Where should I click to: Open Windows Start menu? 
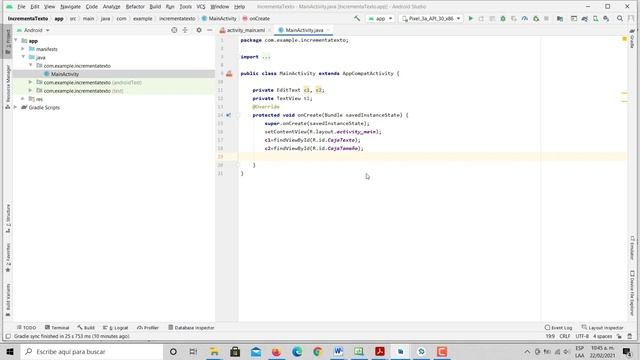point(9,351)
